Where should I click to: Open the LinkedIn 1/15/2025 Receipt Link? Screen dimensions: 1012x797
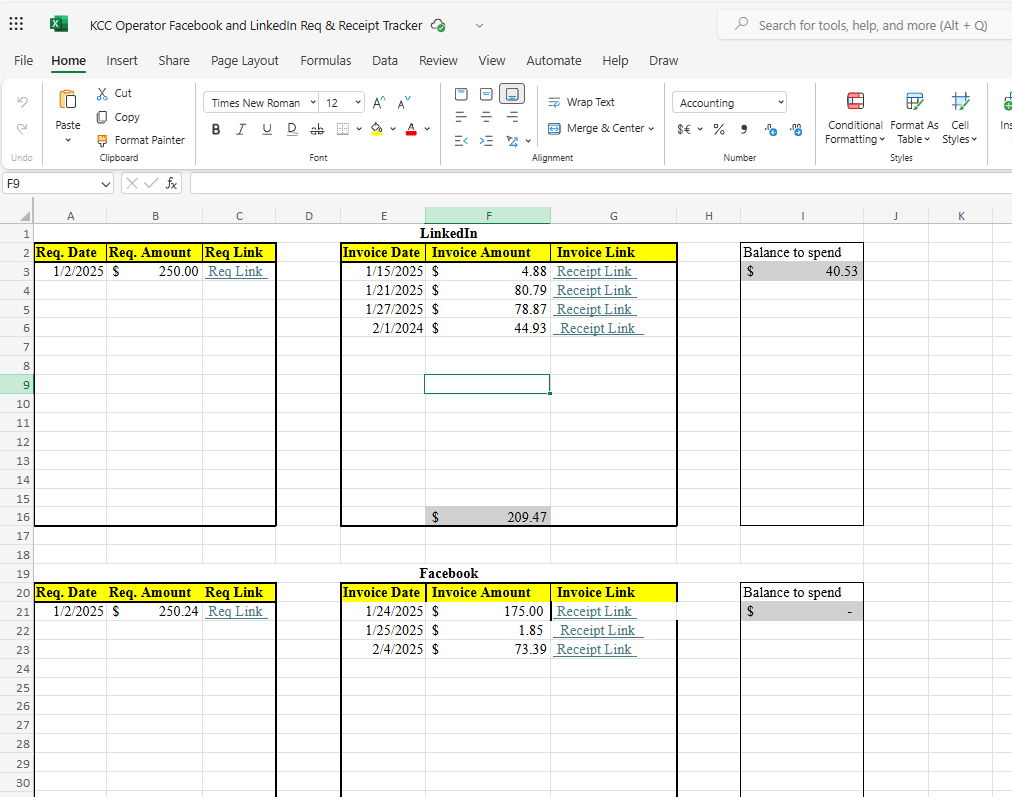click(x=594, y=271)
